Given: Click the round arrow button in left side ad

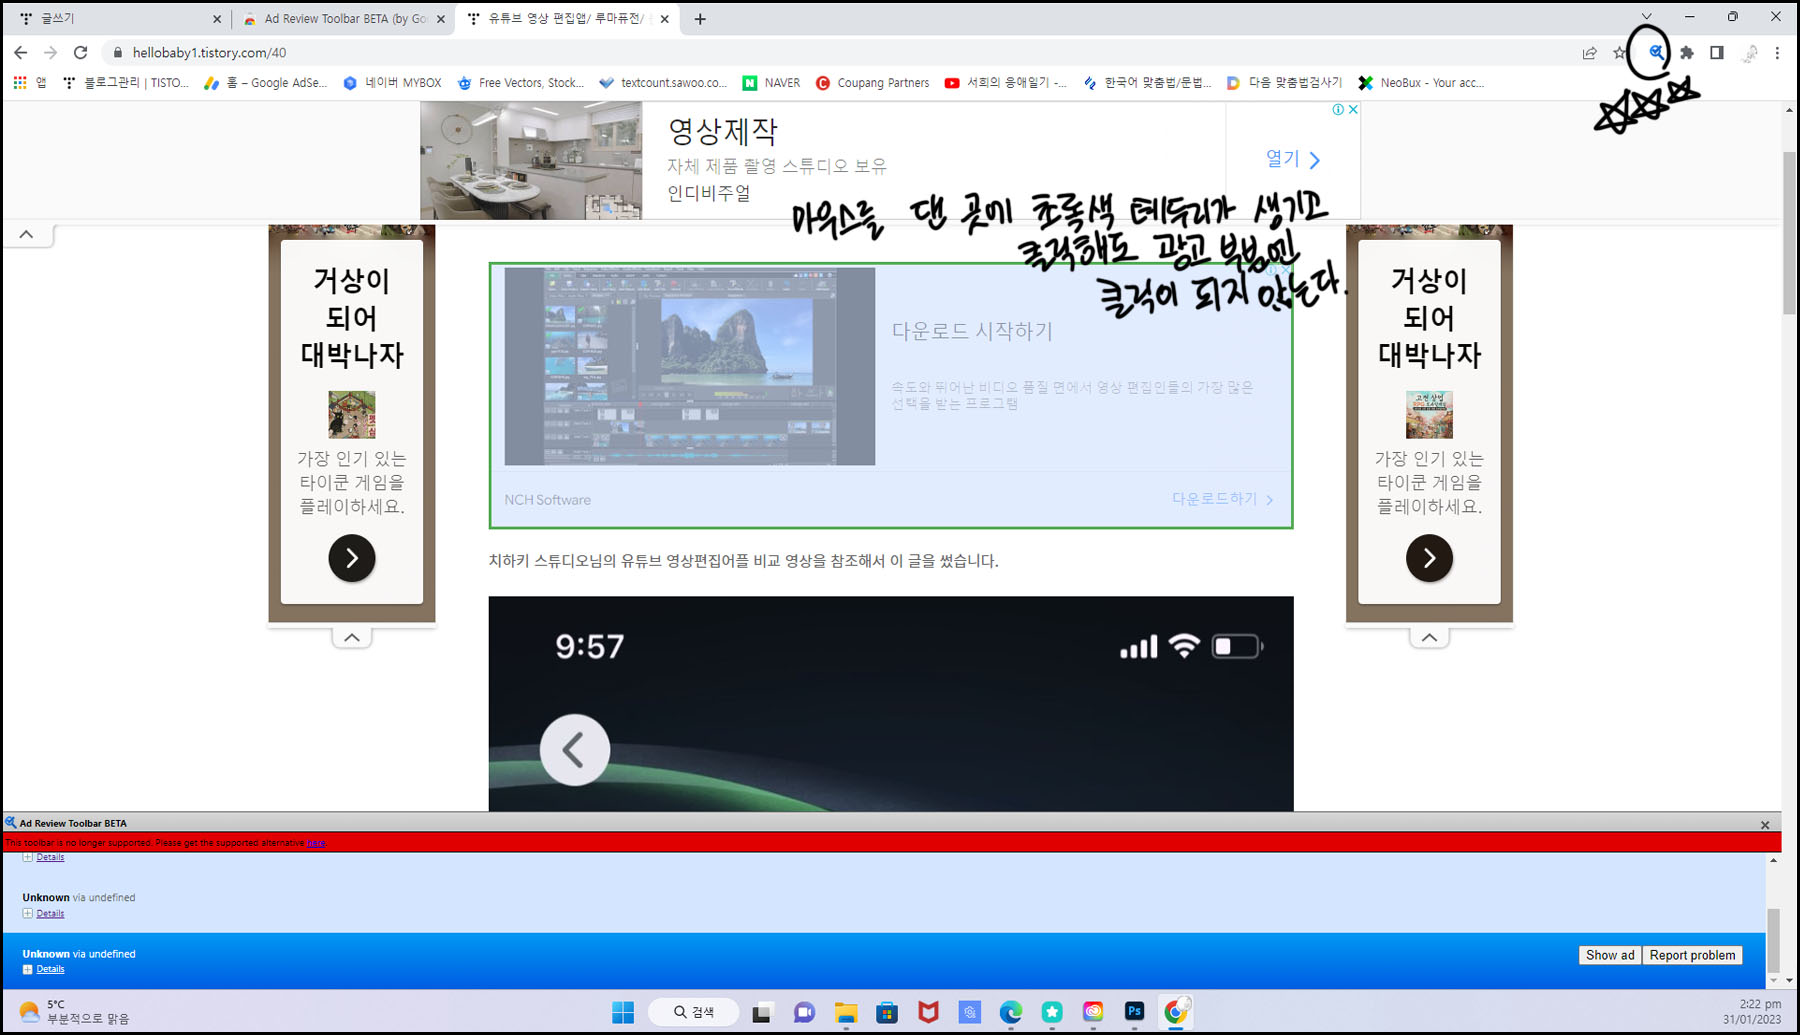Looking at the screenshot, I should click(x=352, y=558).
